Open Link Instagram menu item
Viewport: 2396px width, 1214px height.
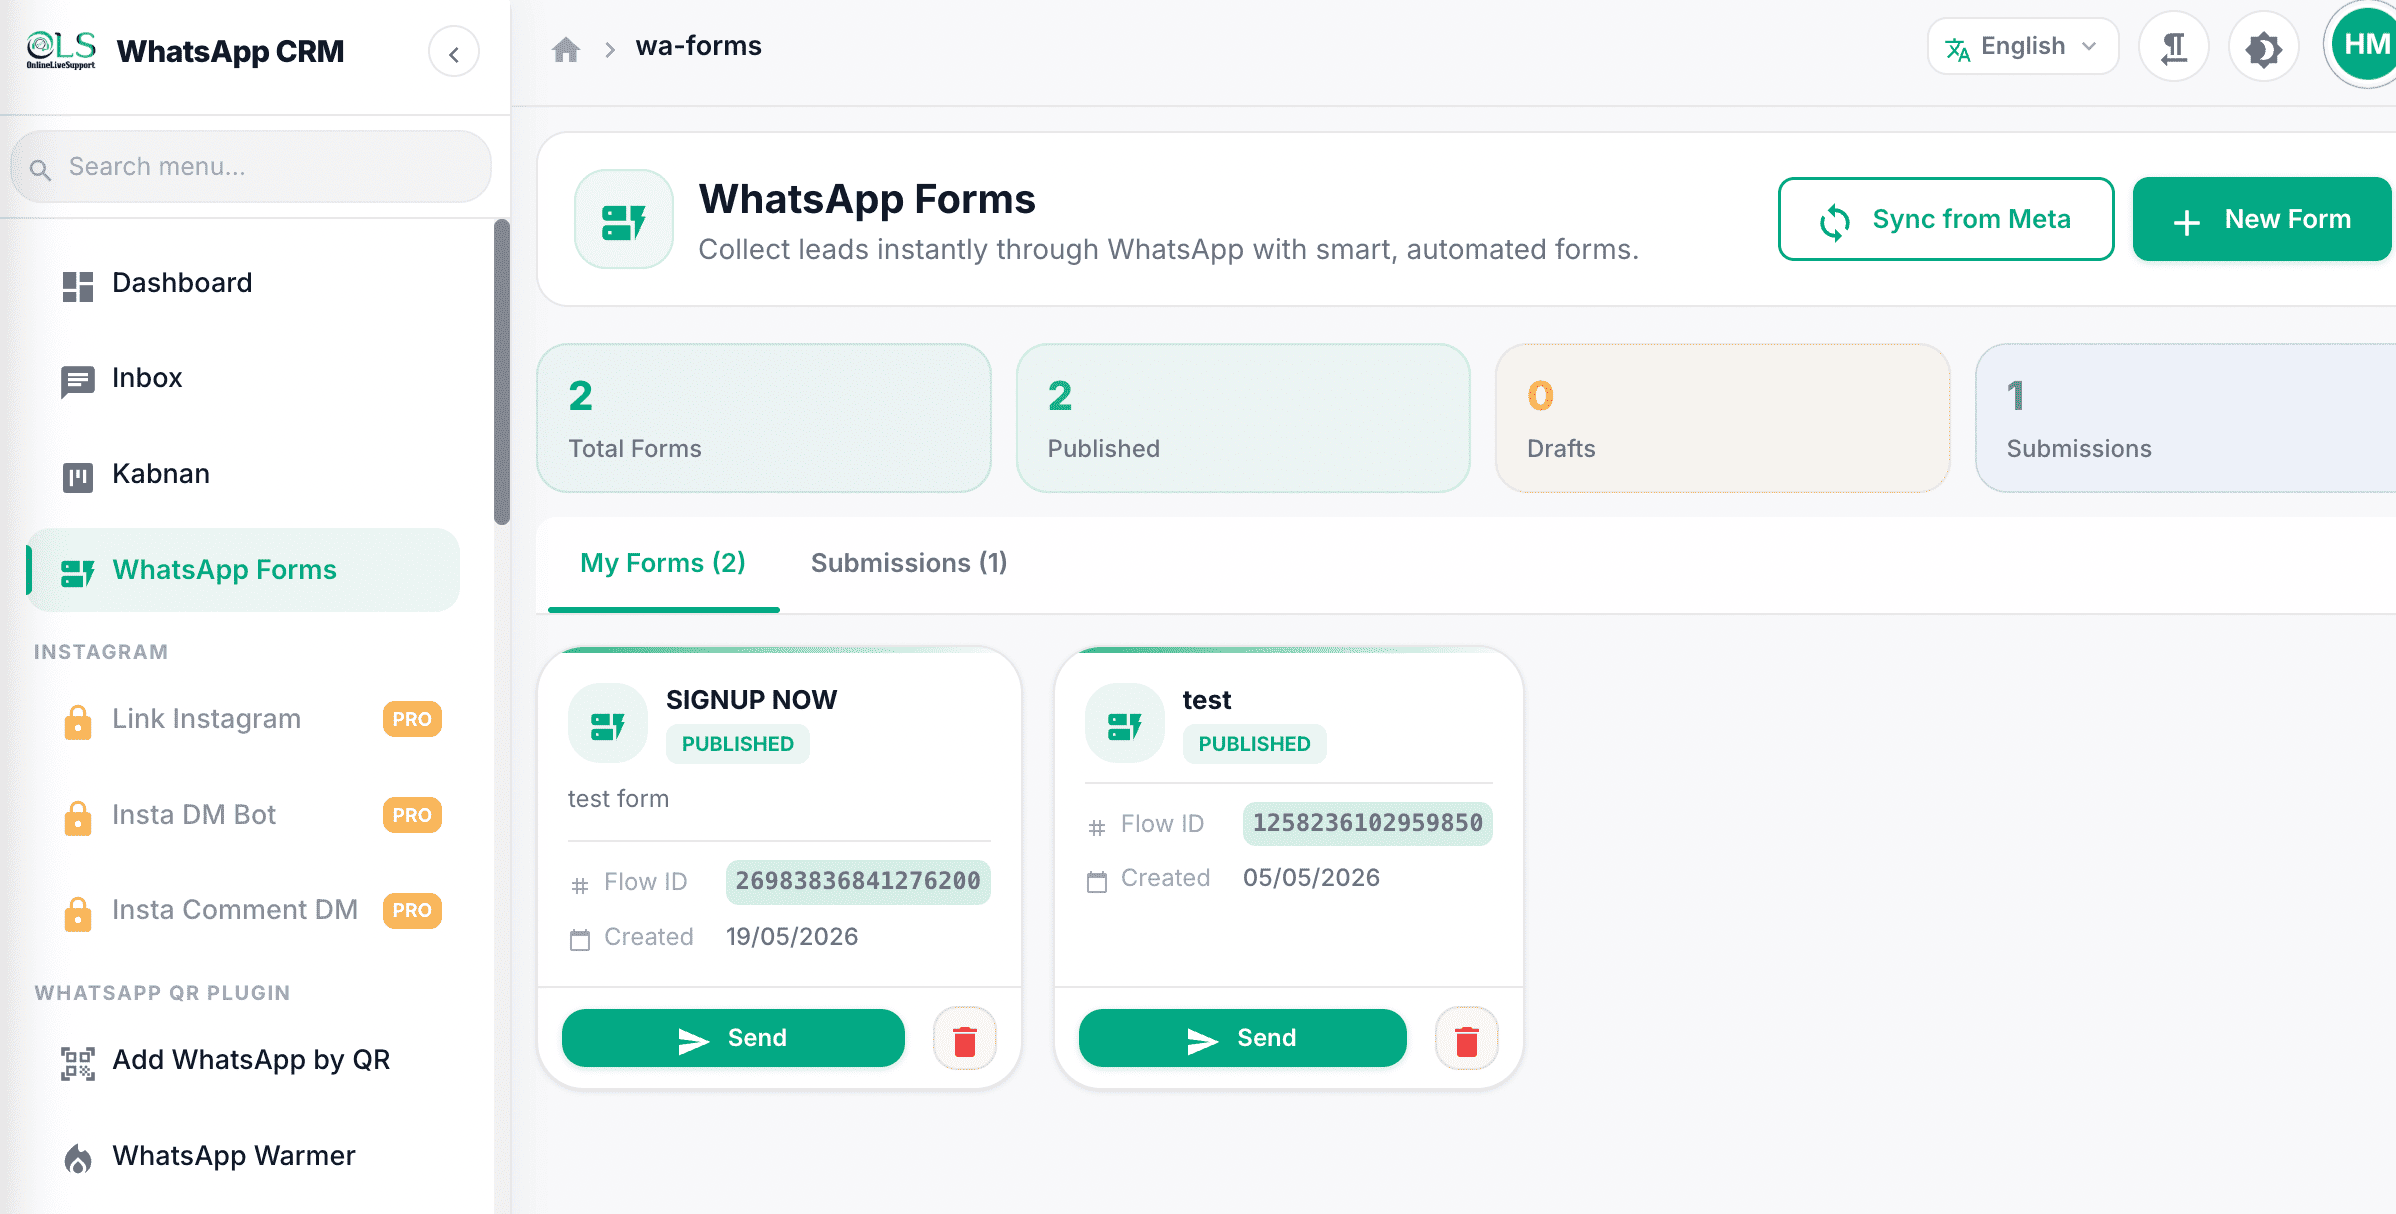pyautogui.click(x=243, y=719)
